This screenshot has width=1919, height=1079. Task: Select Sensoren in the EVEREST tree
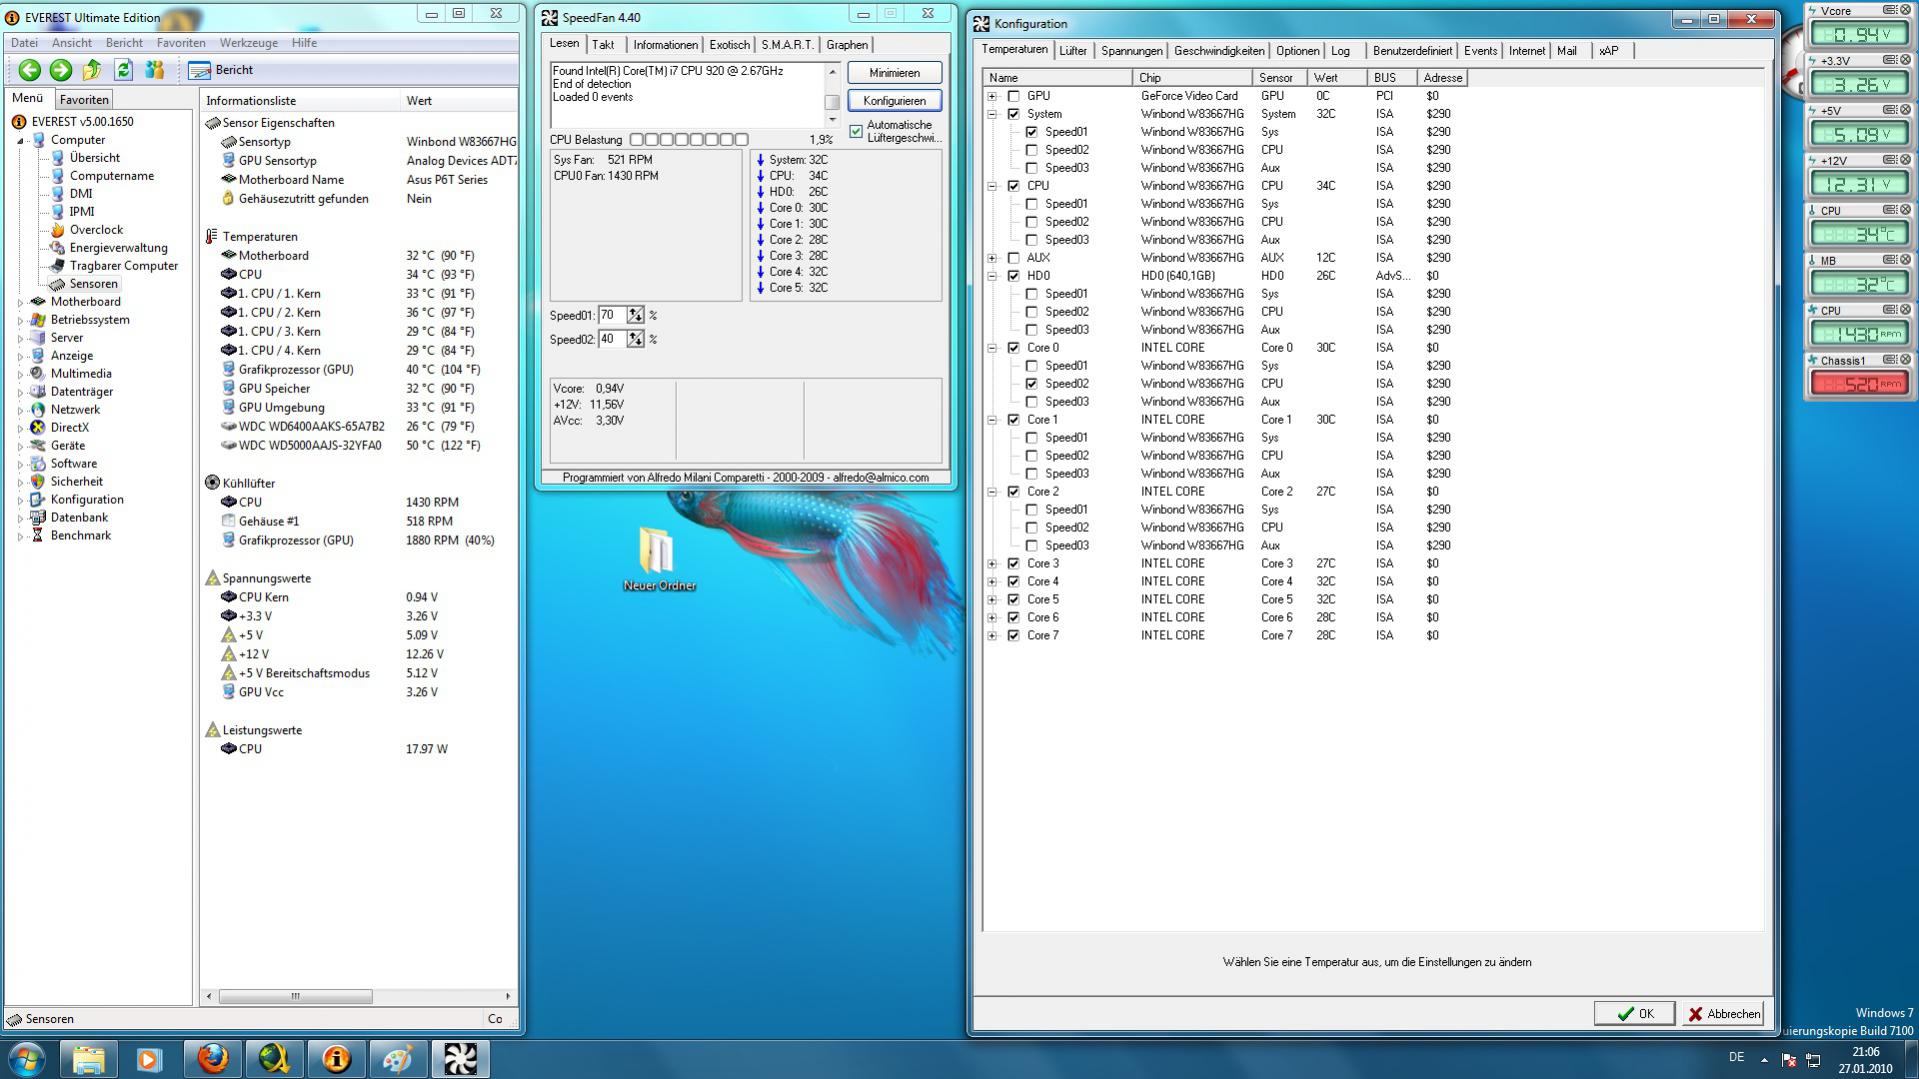(x=93, y=284)
